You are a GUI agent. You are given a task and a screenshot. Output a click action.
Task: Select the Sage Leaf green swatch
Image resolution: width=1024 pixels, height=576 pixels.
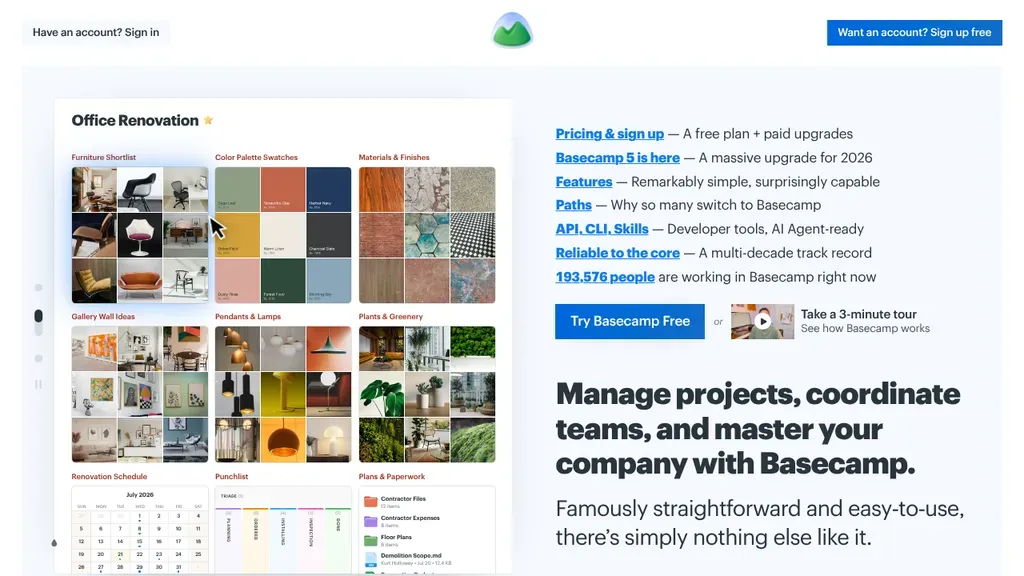237,189
